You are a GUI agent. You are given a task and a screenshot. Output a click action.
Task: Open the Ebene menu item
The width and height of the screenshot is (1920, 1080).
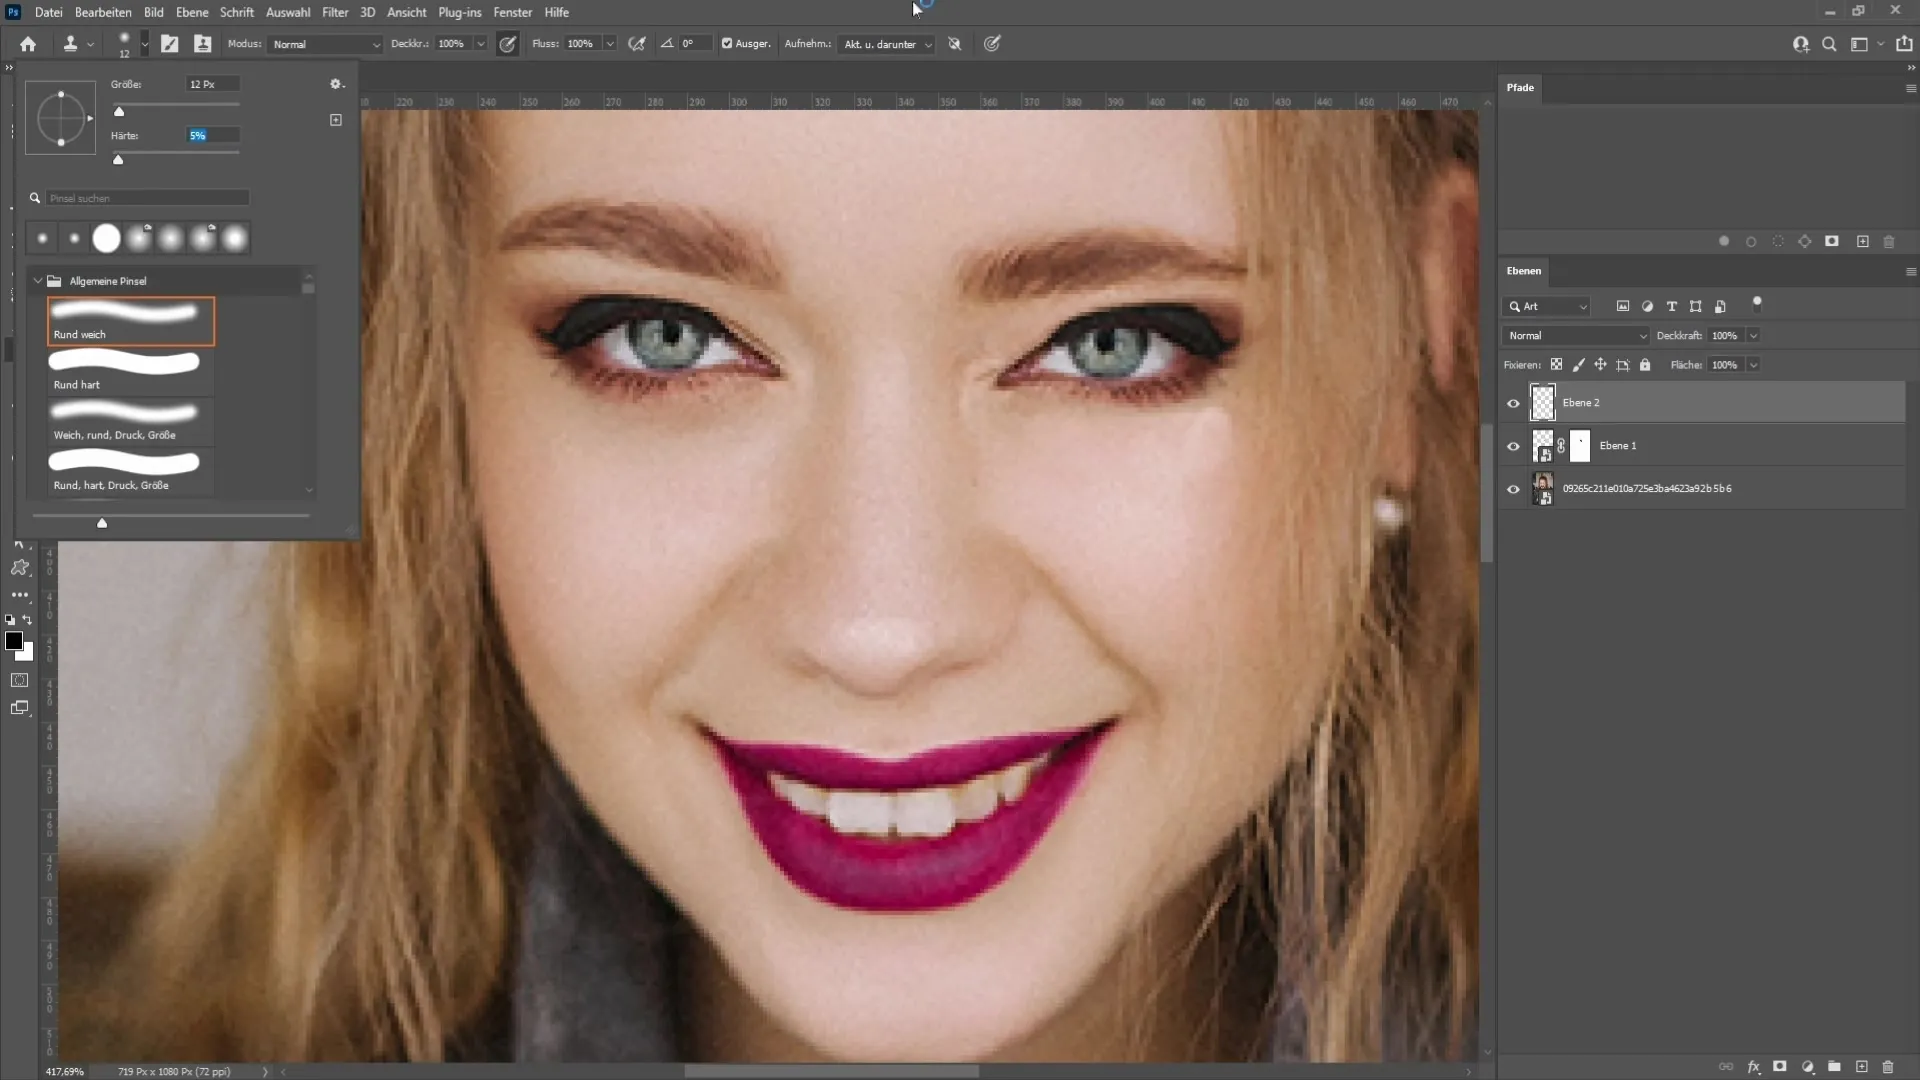[191, 12]
